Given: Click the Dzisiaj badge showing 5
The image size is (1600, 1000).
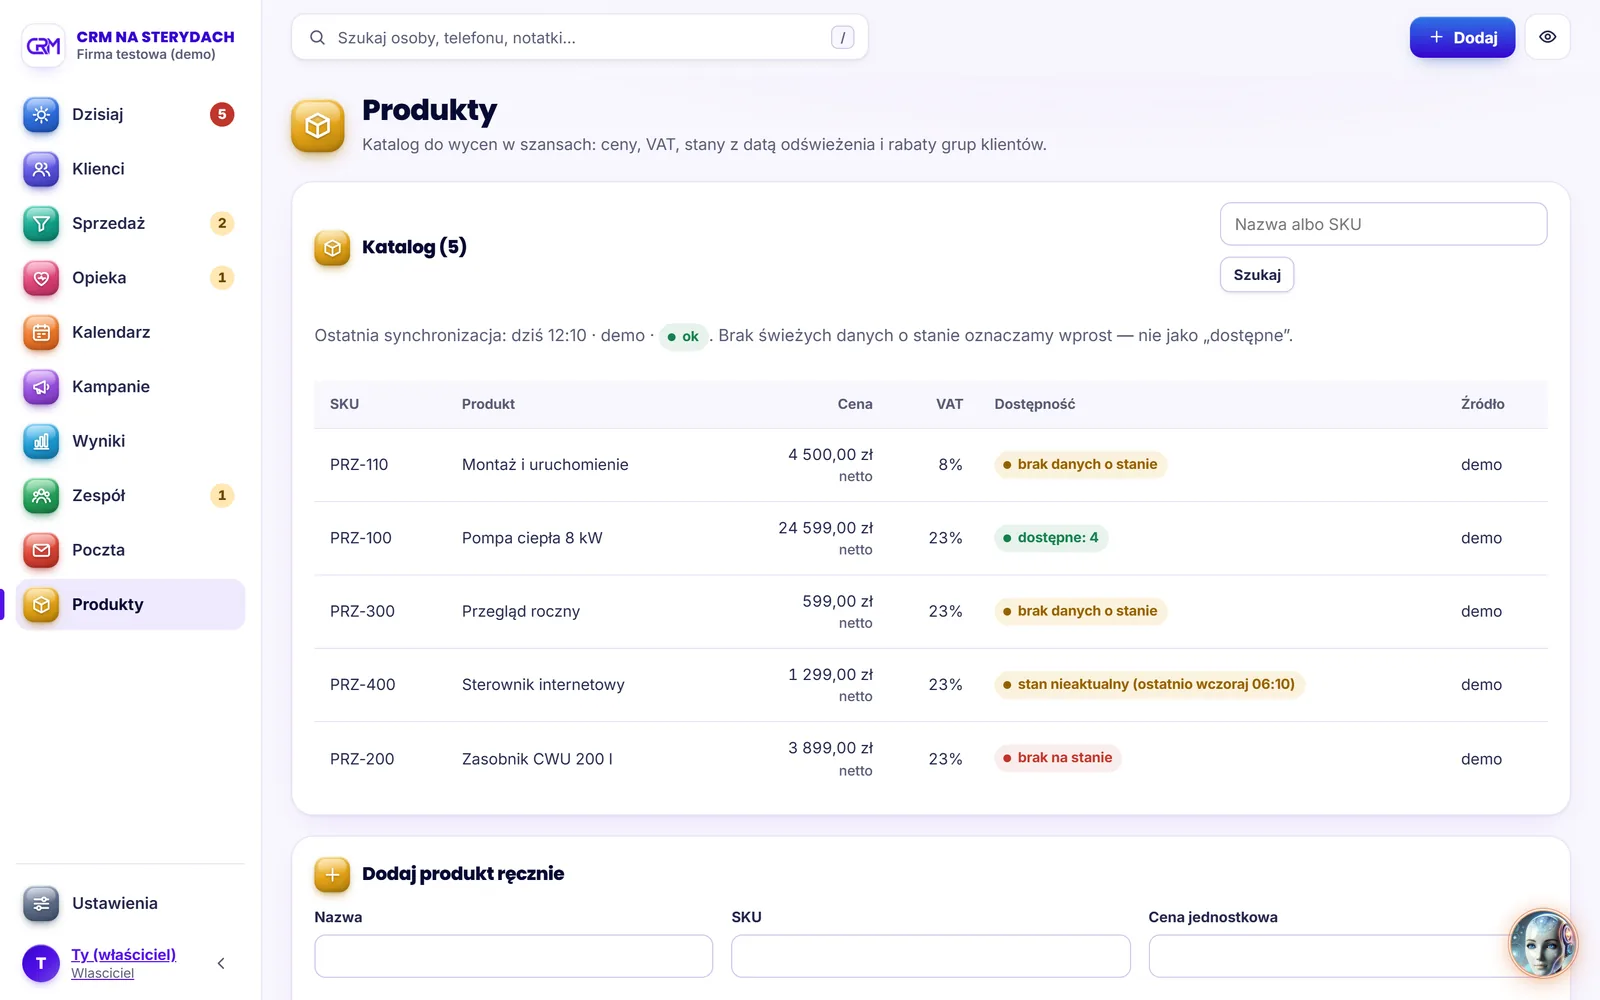Looking at the screenshot, I should [x=222, y=115].
